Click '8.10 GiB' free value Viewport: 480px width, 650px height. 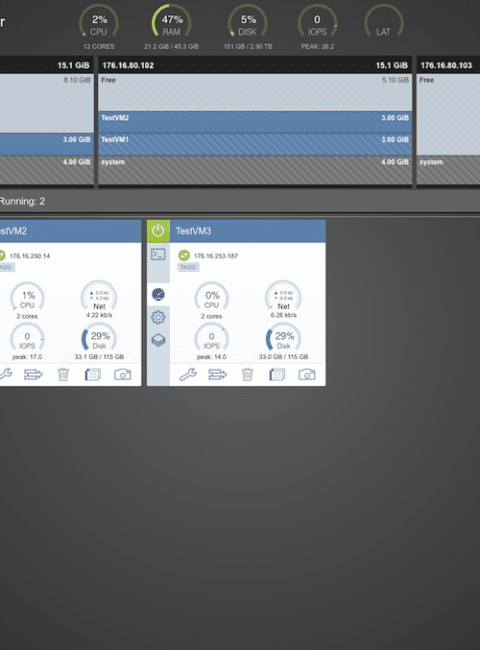77,80
